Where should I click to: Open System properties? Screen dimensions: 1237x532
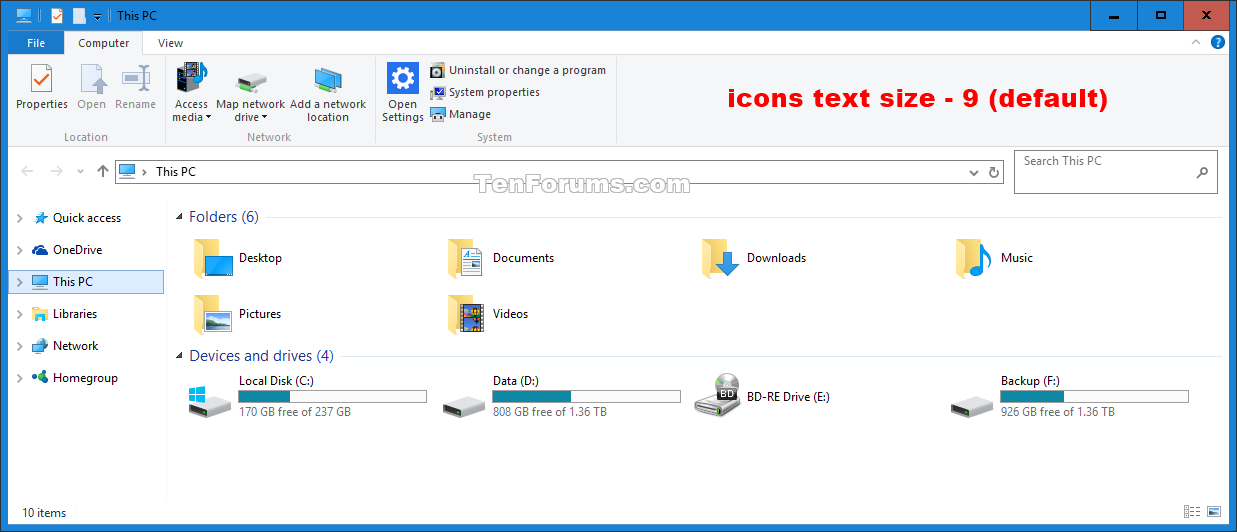(x=485, y=92)
